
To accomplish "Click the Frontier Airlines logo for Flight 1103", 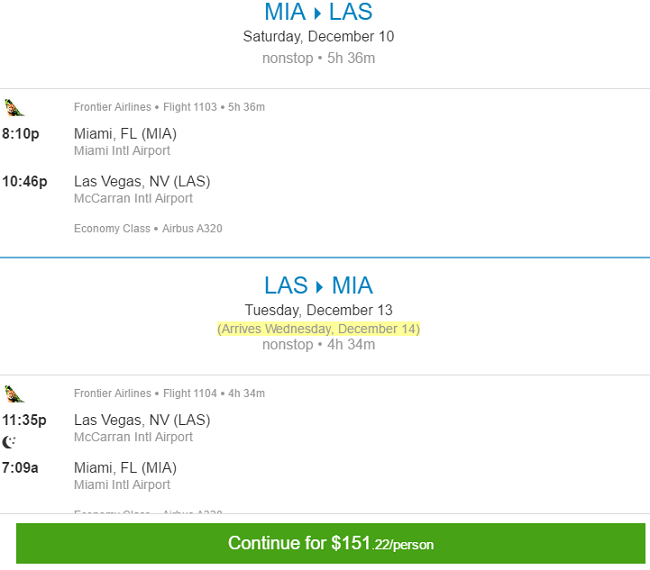I will click(14, 108).
